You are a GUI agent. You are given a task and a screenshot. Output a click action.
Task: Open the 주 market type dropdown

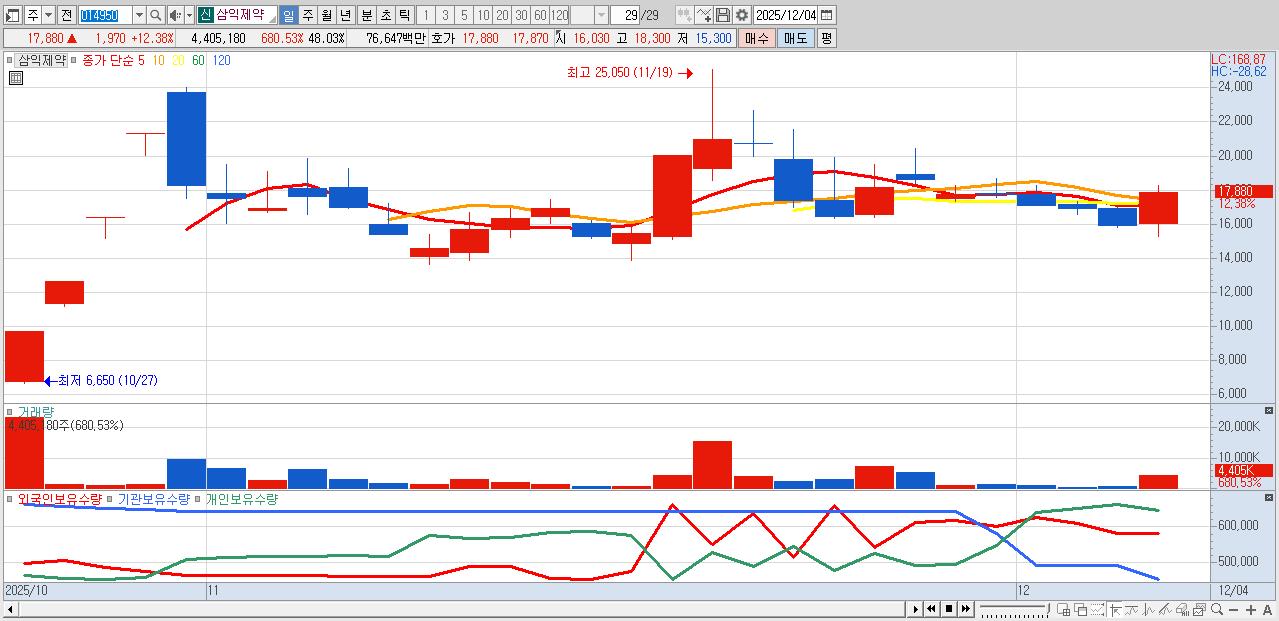[48, 15]
